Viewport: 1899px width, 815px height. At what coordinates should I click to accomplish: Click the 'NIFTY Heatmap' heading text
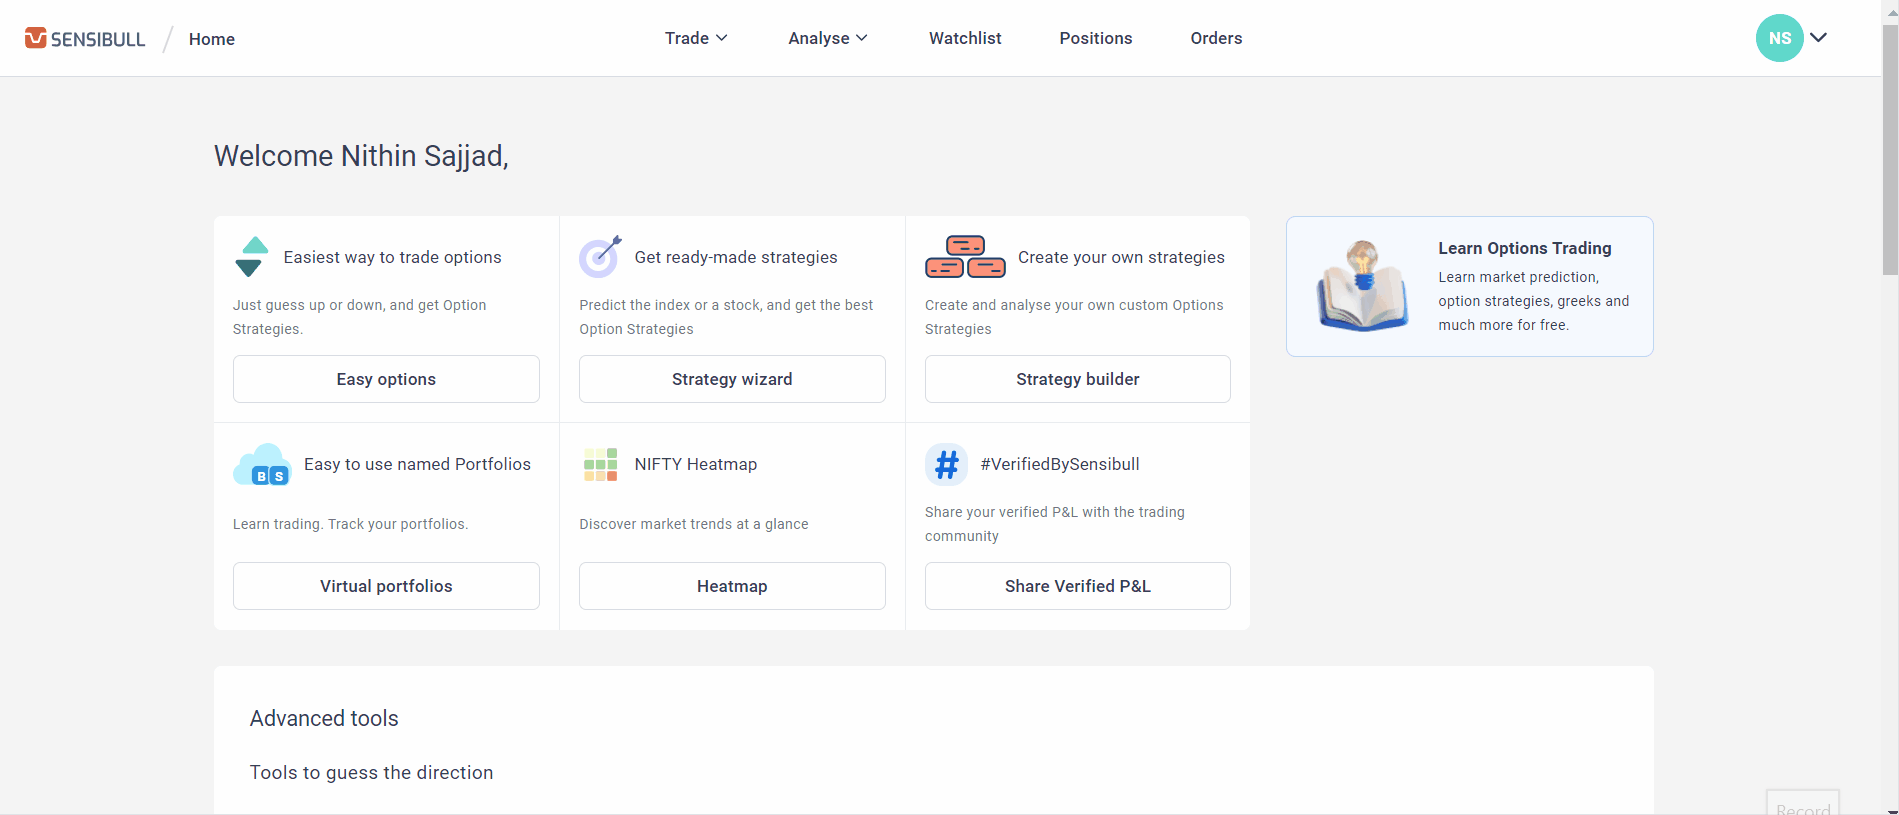point(696,464)
